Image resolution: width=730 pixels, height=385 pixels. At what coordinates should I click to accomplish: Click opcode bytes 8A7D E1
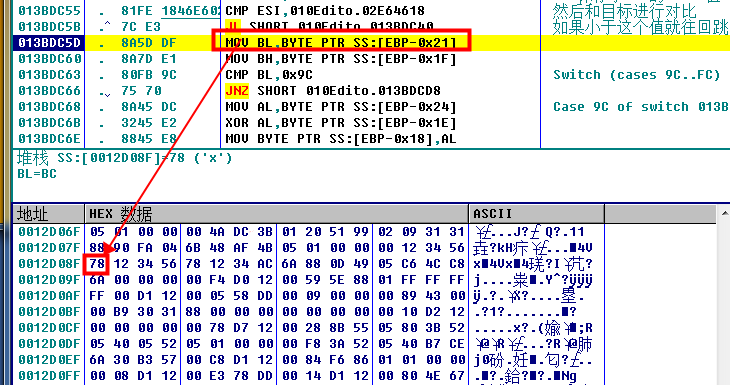(149, 59)
